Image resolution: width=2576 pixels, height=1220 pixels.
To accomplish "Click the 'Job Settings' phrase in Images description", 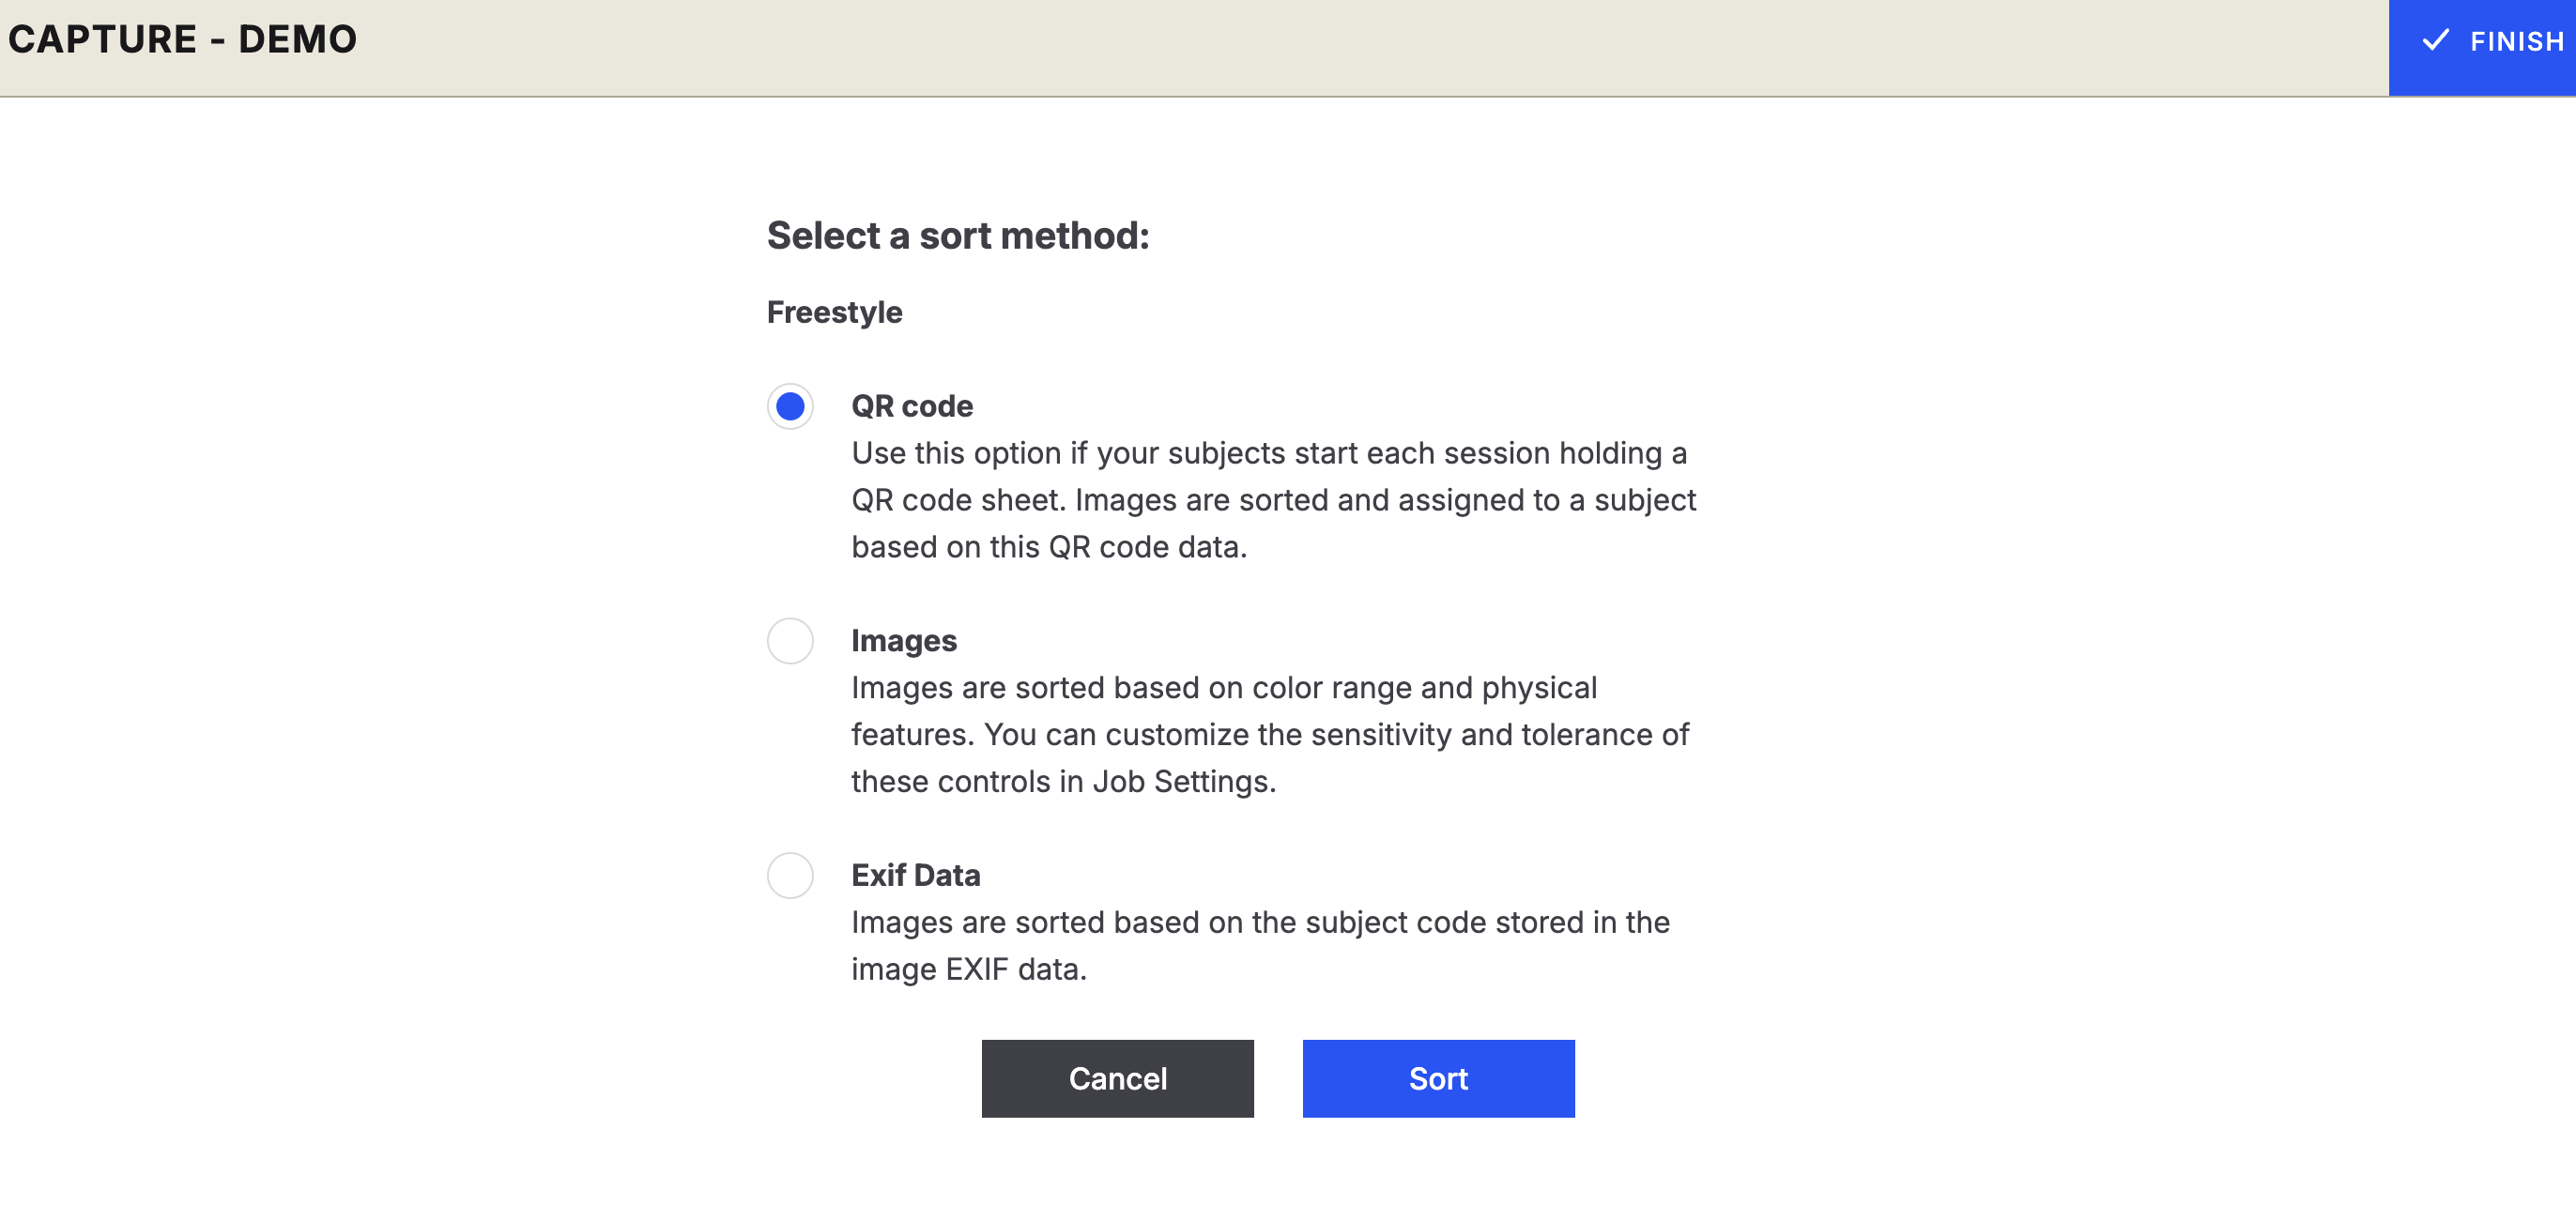I will (x=1182, y=781).
